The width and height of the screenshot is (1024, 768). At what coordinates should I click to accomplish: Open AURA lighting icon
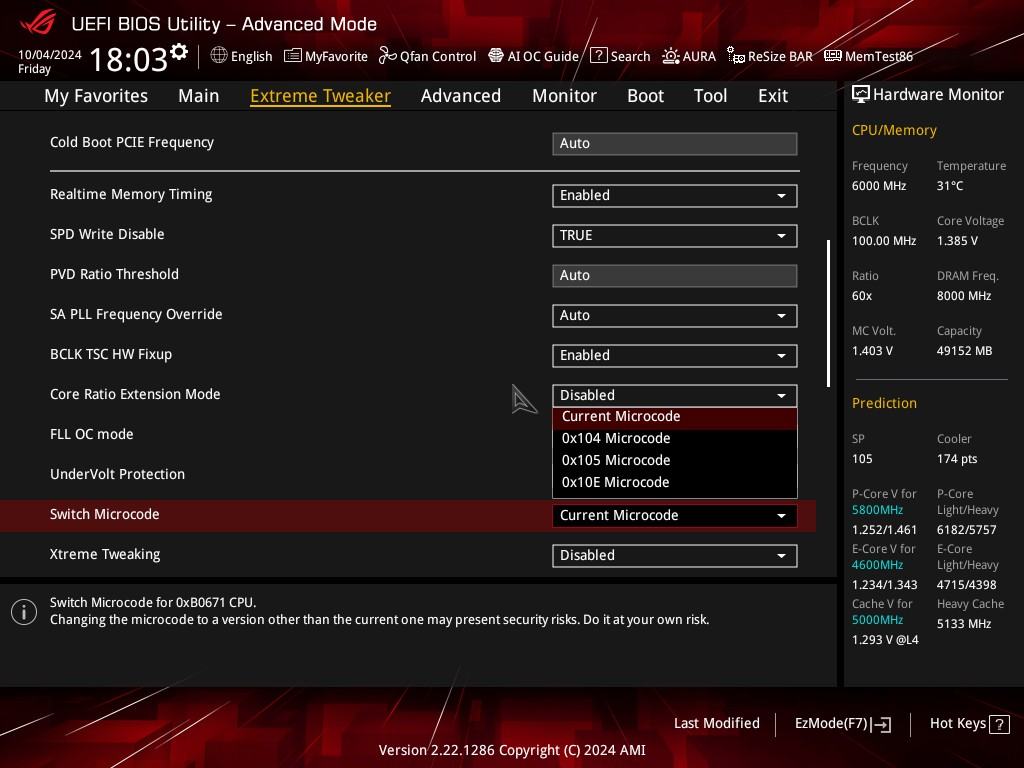(x=671, y=56)
